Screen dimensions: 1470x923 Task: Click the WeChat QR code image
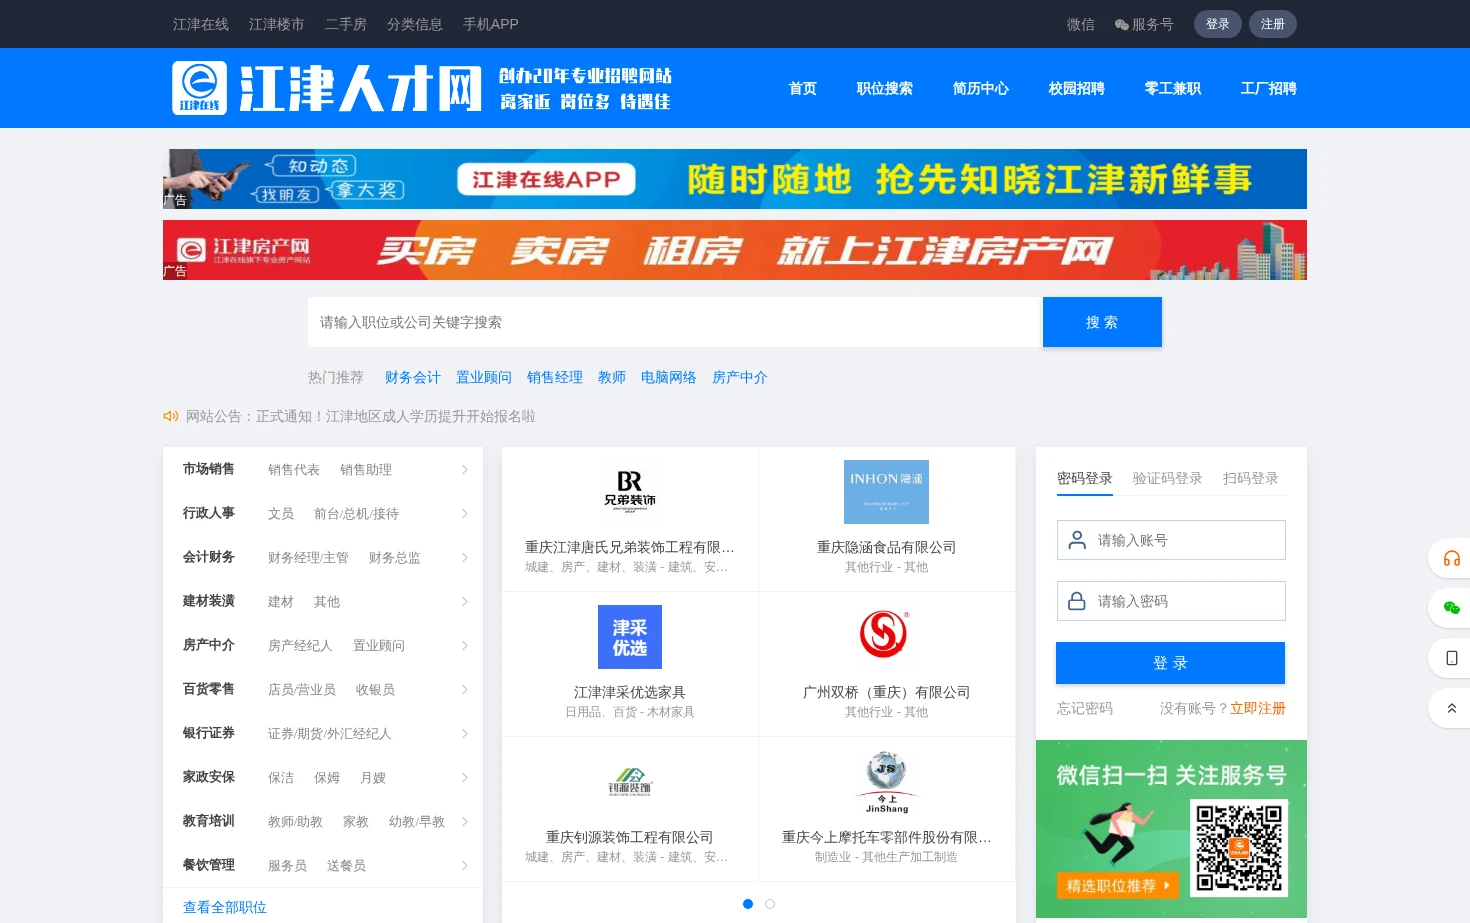1239,848
